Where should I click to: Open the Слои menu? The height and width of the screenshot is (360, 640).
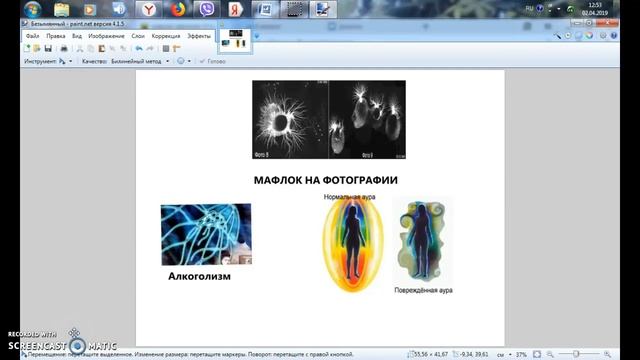(x=138, y=36)
